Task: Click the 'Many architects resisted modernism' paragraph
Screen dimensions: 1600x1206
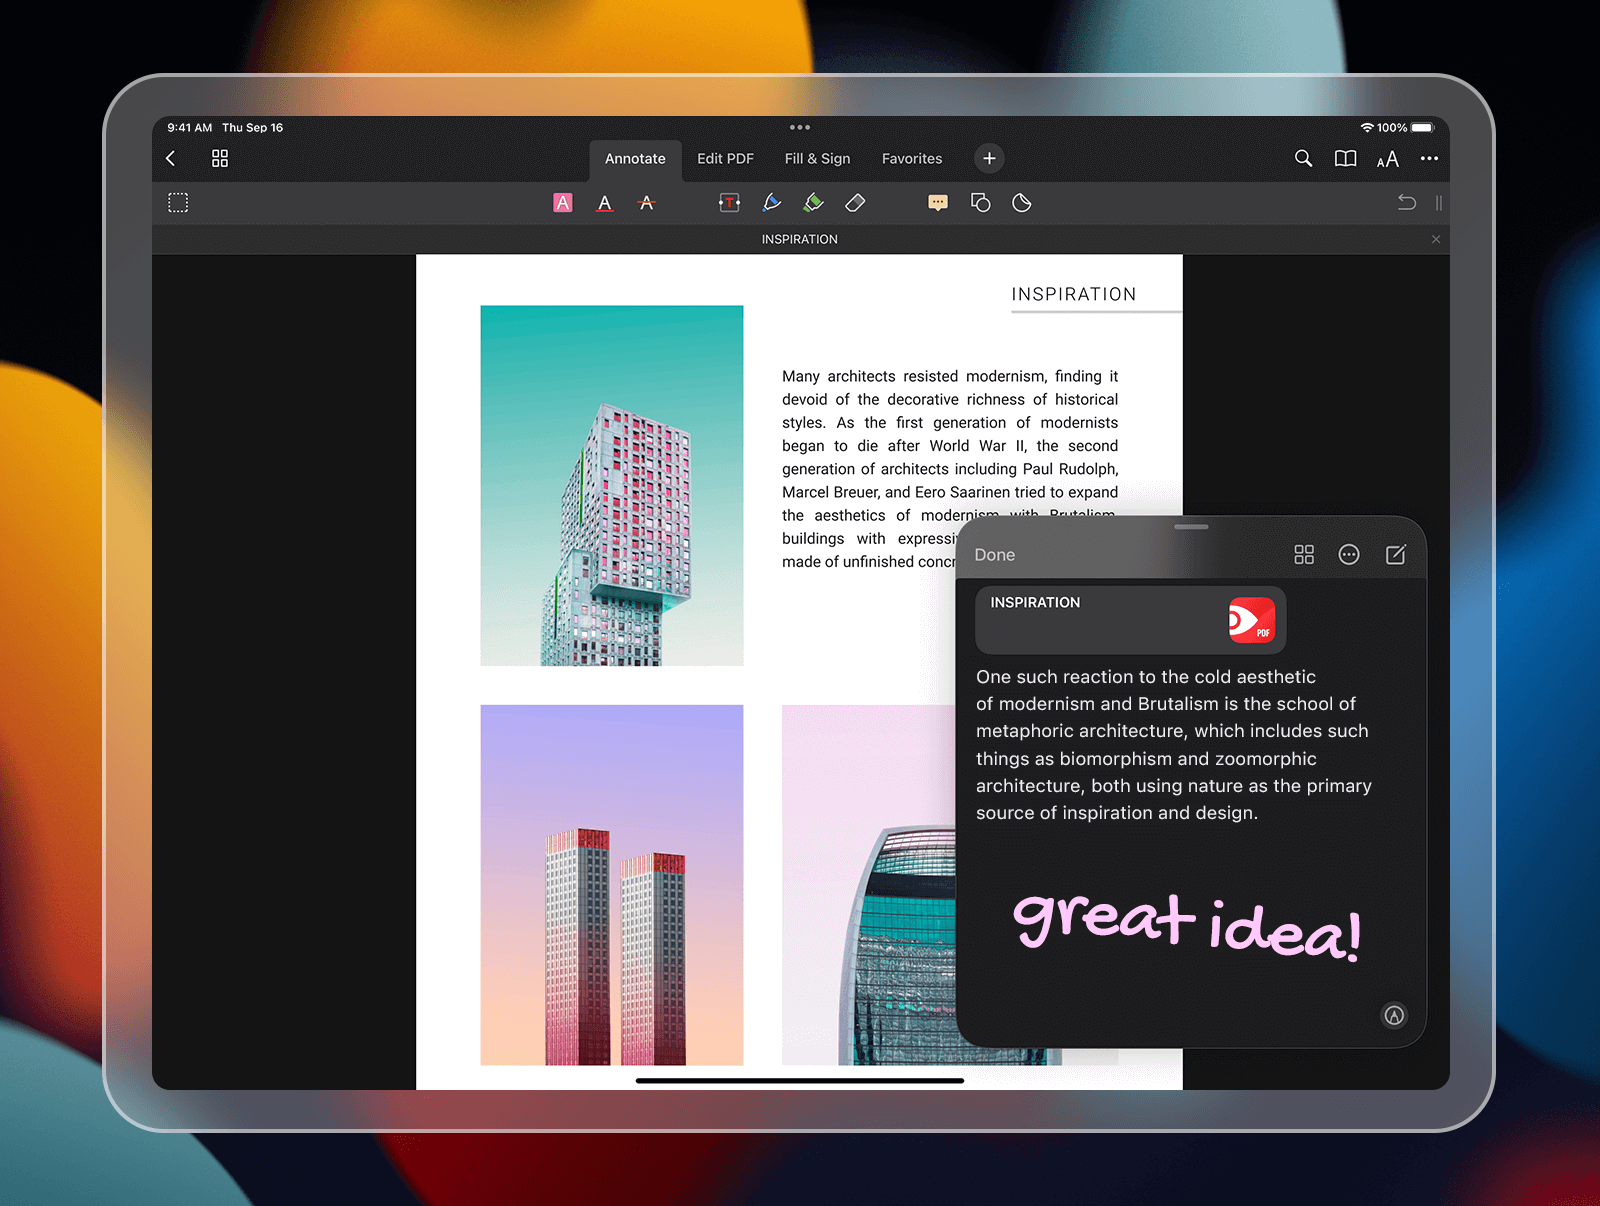Action: (x=950, y=469)
